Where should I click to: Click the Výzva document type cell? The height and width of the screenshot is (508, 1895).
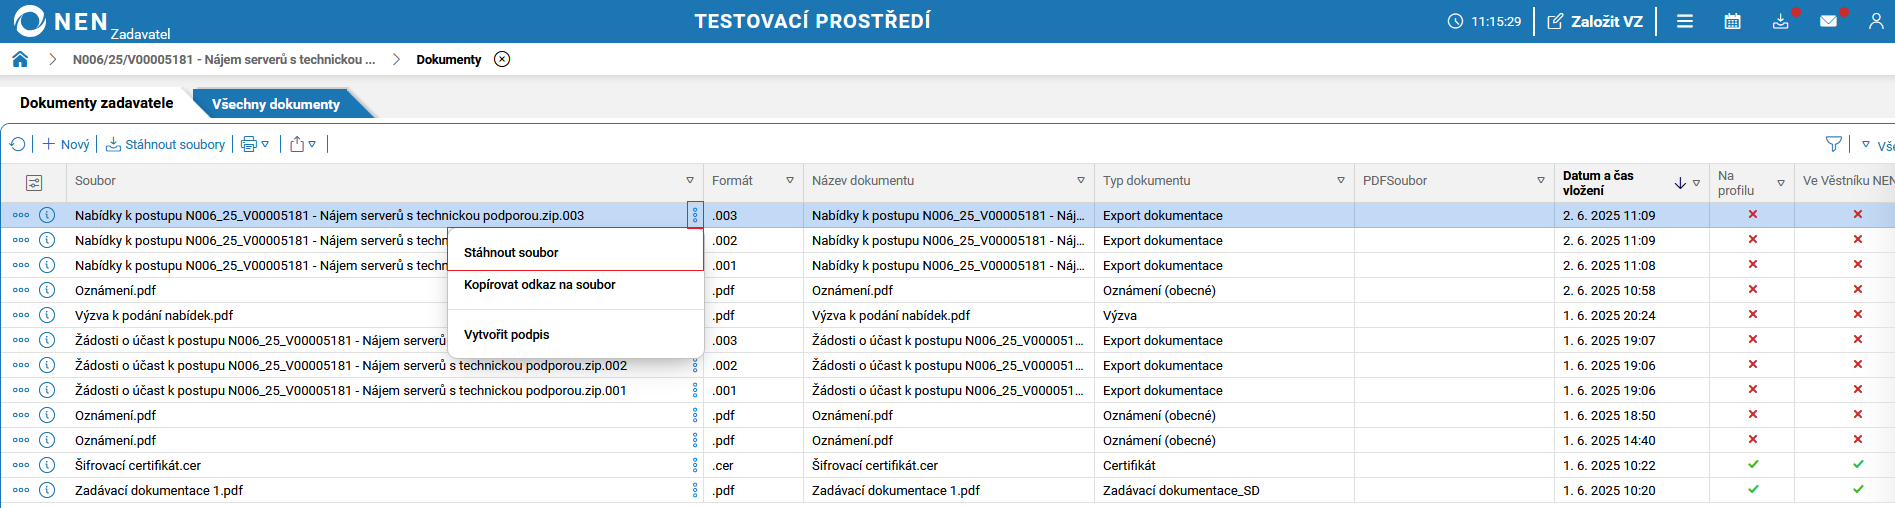click(x=1120, y=315)
